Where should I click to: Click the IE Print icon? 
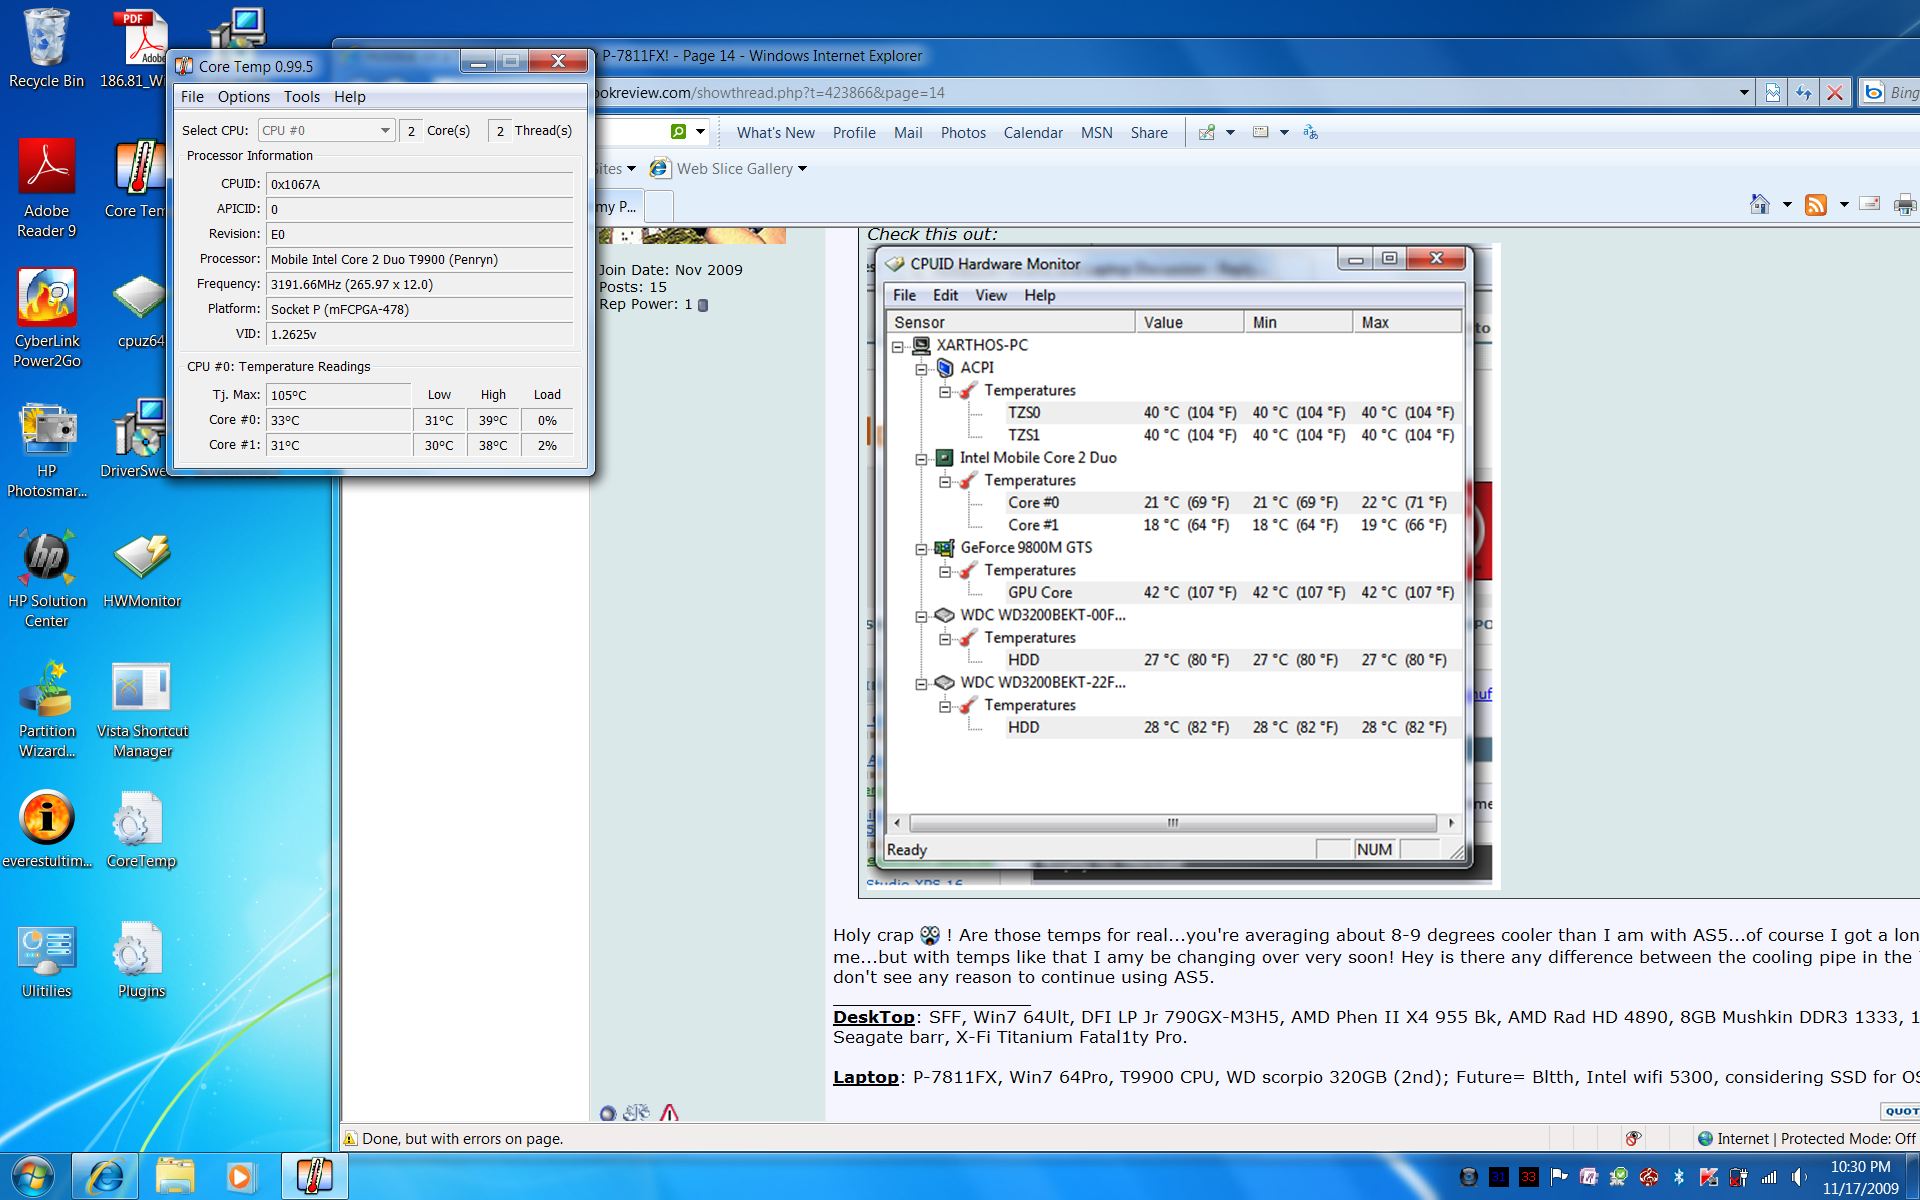click(x=1905, y=205)
